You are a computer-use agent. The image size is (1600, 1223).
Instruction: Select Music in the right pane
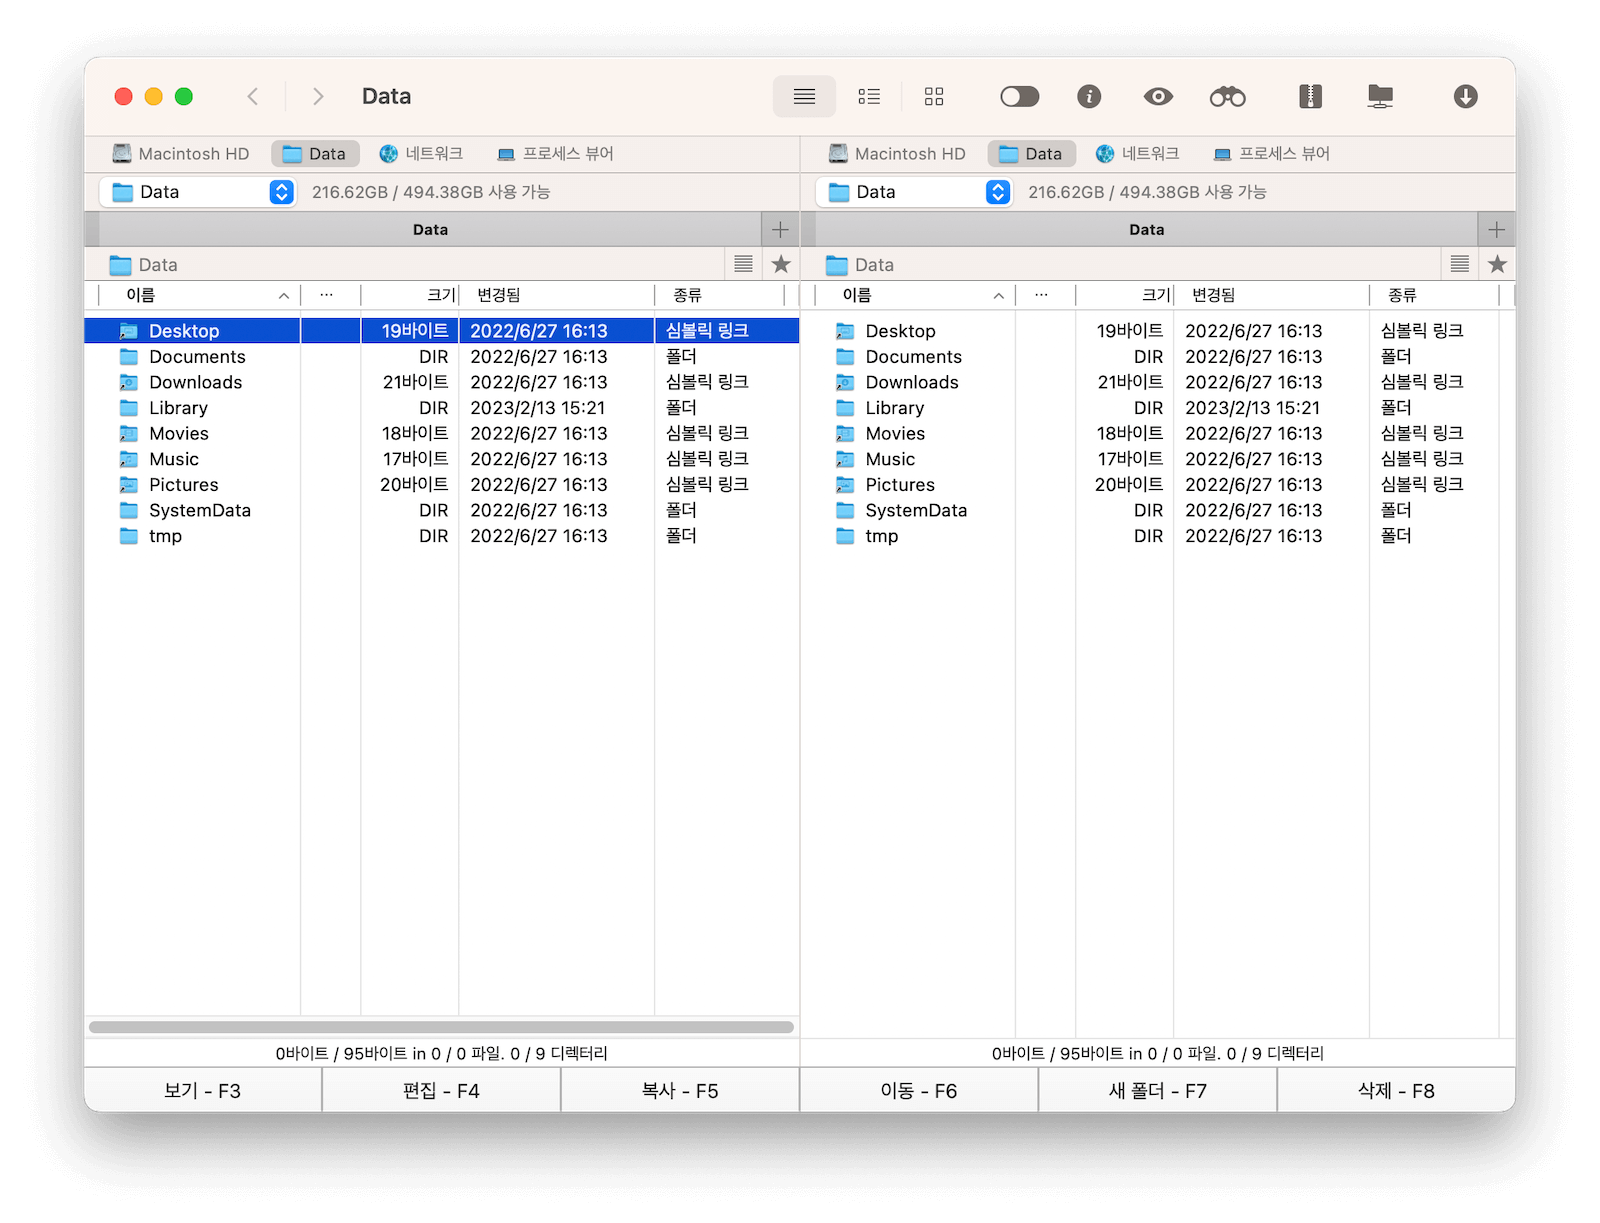tap(1158, 458)
